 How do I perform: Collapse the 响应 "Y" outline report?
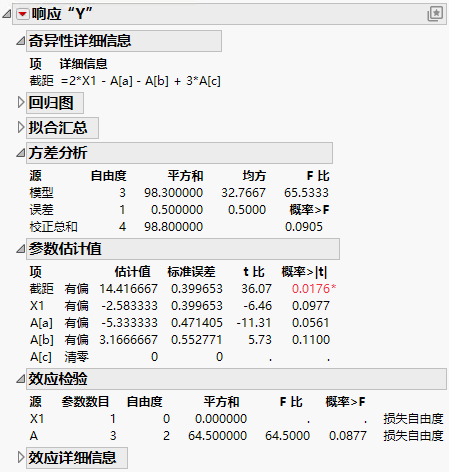(7, 14)
